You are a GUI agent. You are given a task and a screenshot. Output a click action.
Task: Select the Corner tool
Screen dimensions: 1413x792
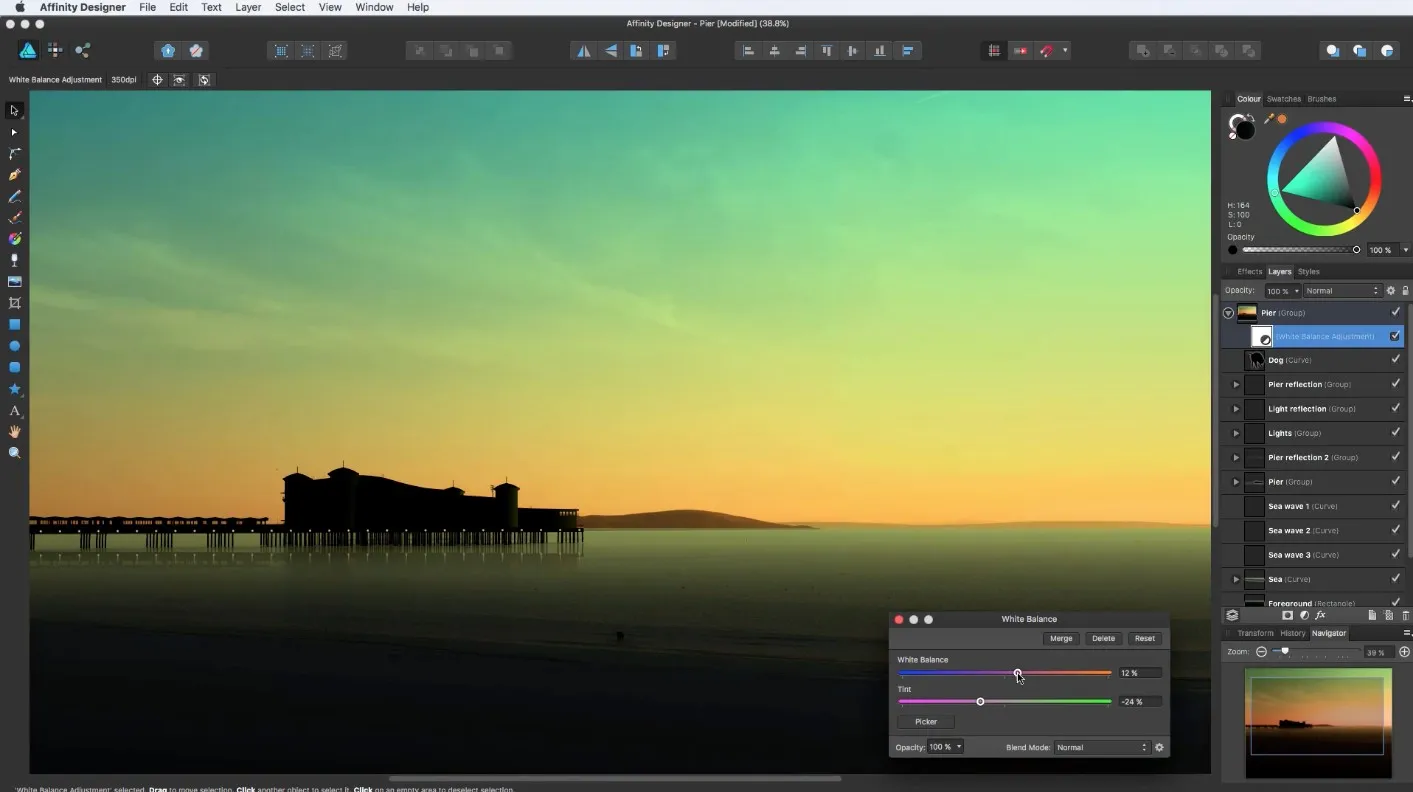pyautogui.click(x=14, y=154)
